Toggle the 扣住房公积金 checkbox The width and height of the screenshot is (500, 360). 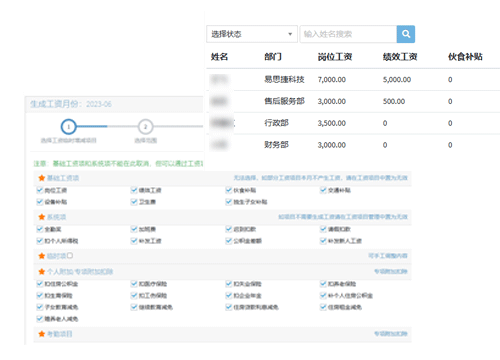tap(40, 284)
